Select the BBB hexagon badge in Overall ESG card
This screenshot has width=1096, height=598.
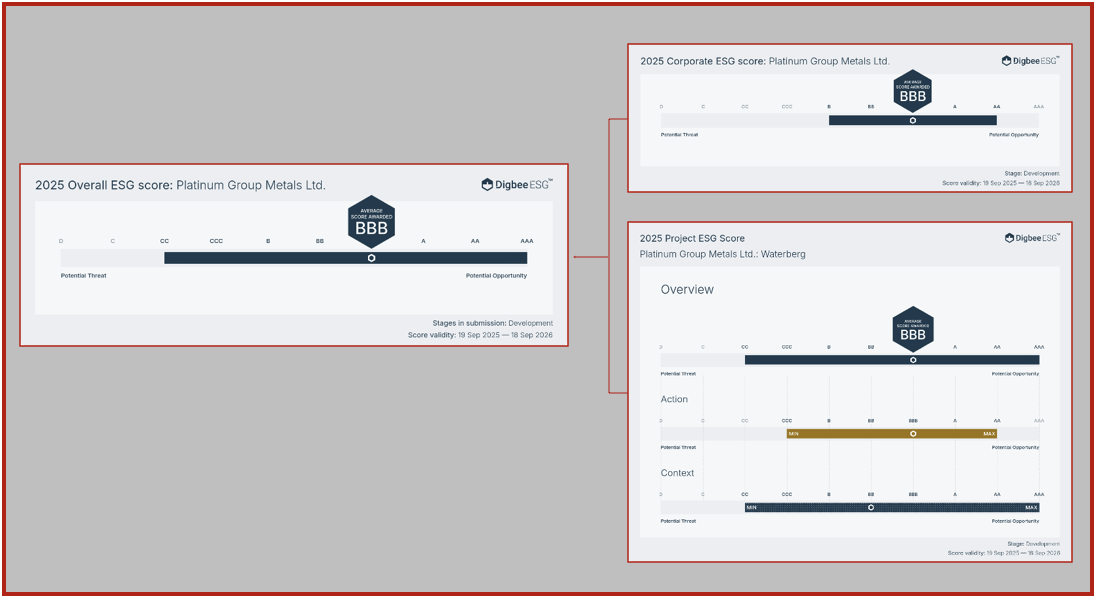[371, 221]
